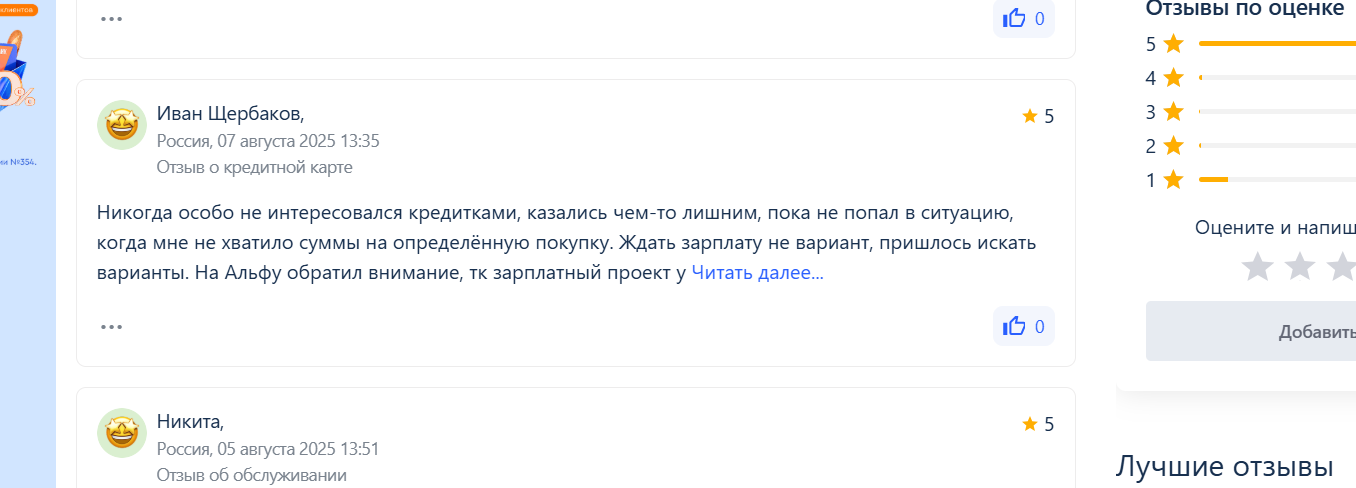Screen dimensions: 1356x488
Task: Click the 2-star rating progress bar
Action: tap(1277, 146)
